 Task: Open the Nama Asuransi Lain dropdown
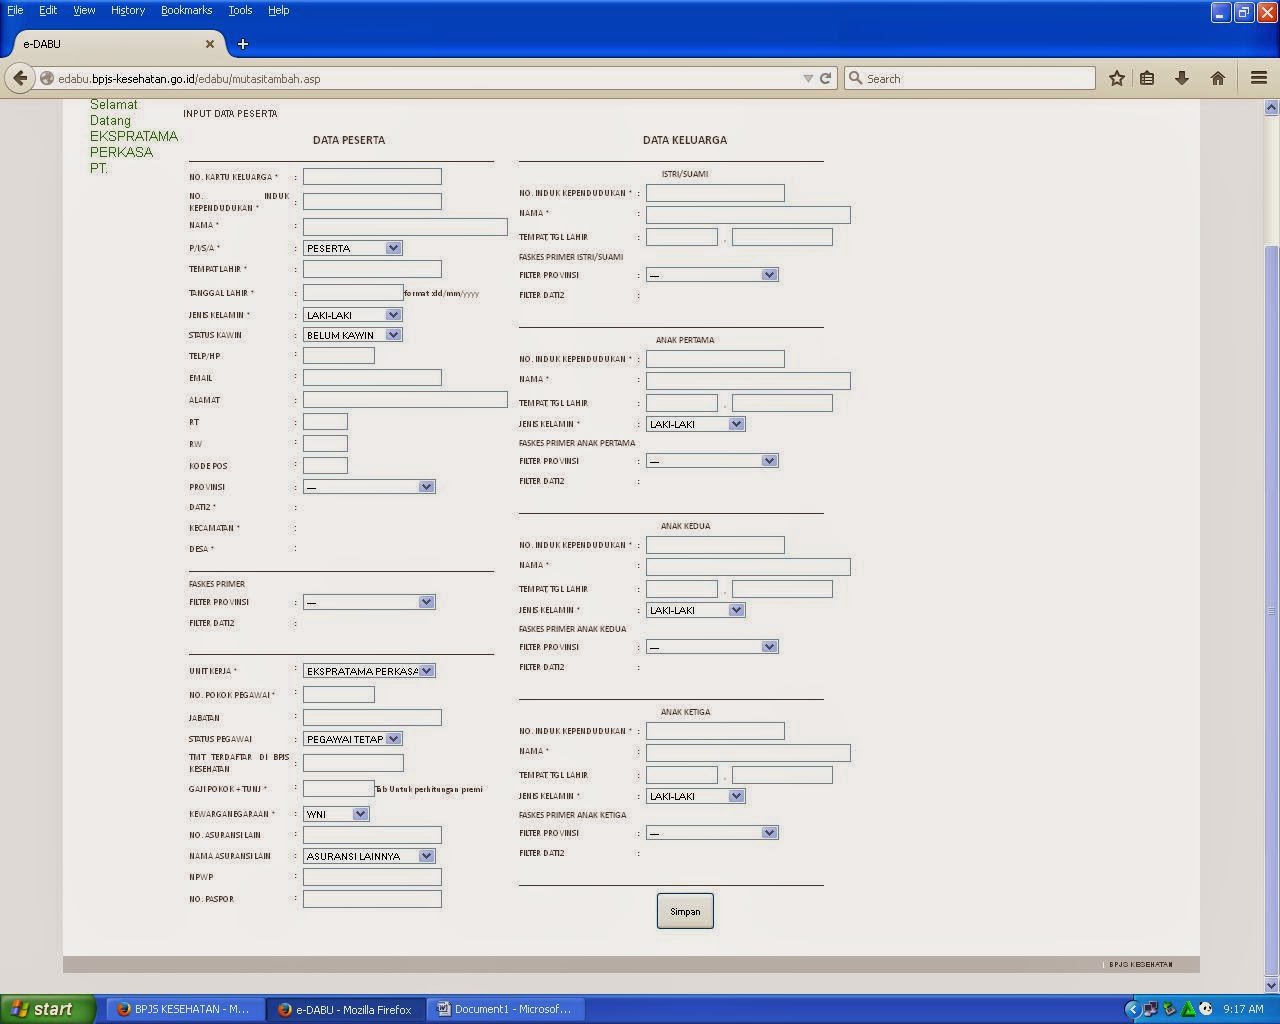(369, 856)
